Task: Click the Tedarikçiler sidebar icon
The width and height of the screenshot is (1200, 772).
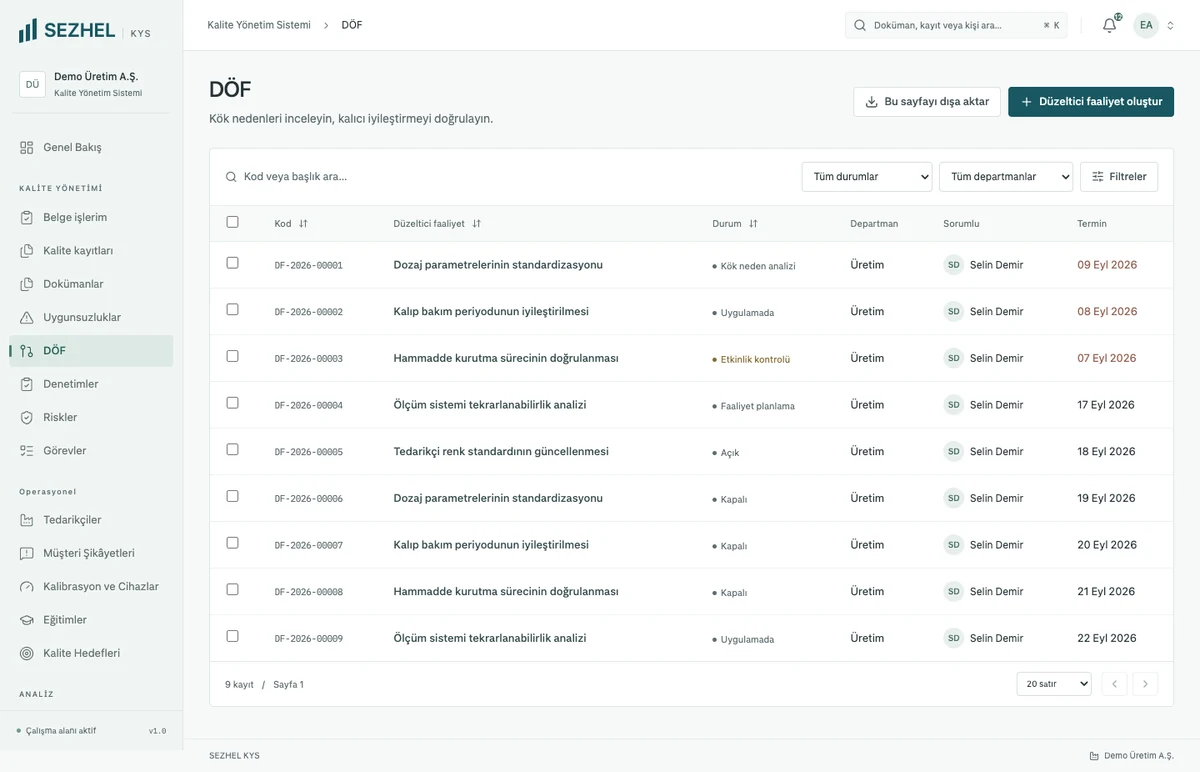Action: click(x=27, y=520)
